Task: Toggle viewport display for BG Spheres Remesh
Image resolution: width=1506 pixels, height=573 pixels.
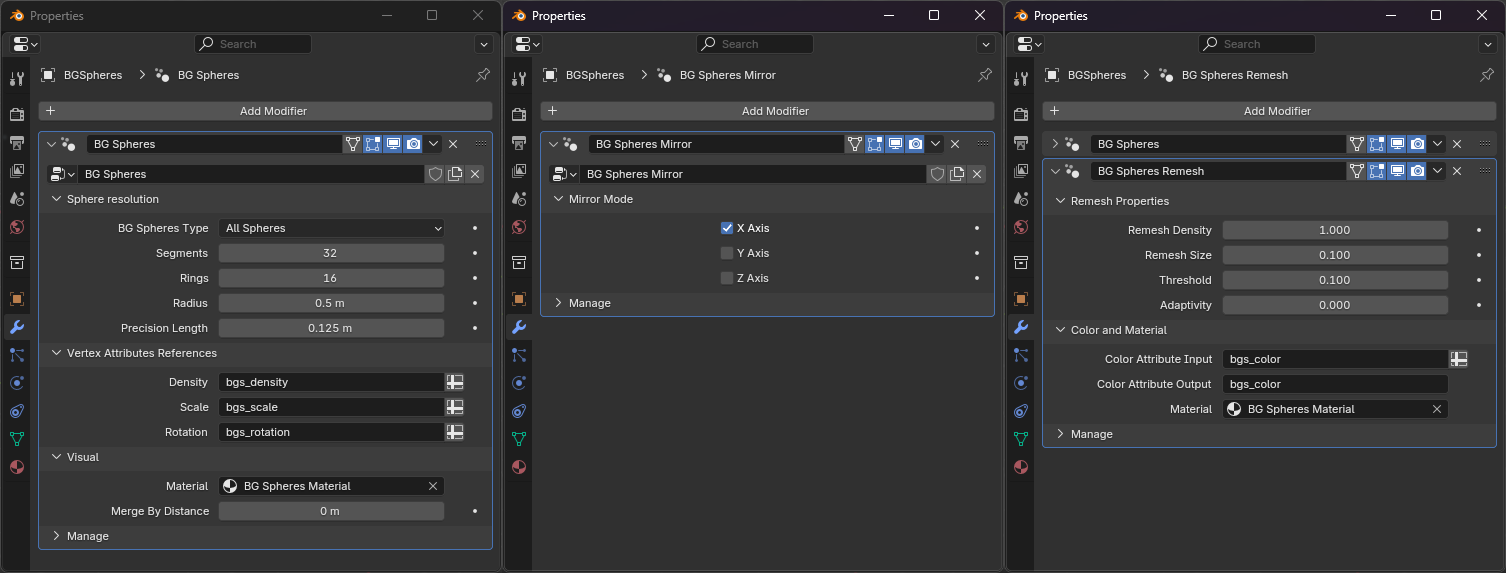Action: click(x=1397, y=171)
